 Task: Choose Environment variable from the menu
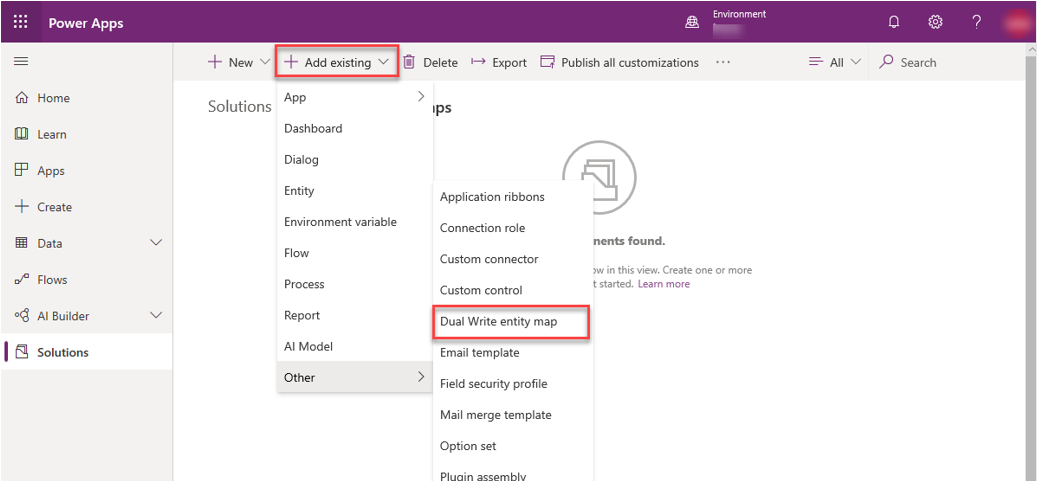pos(340,222)
